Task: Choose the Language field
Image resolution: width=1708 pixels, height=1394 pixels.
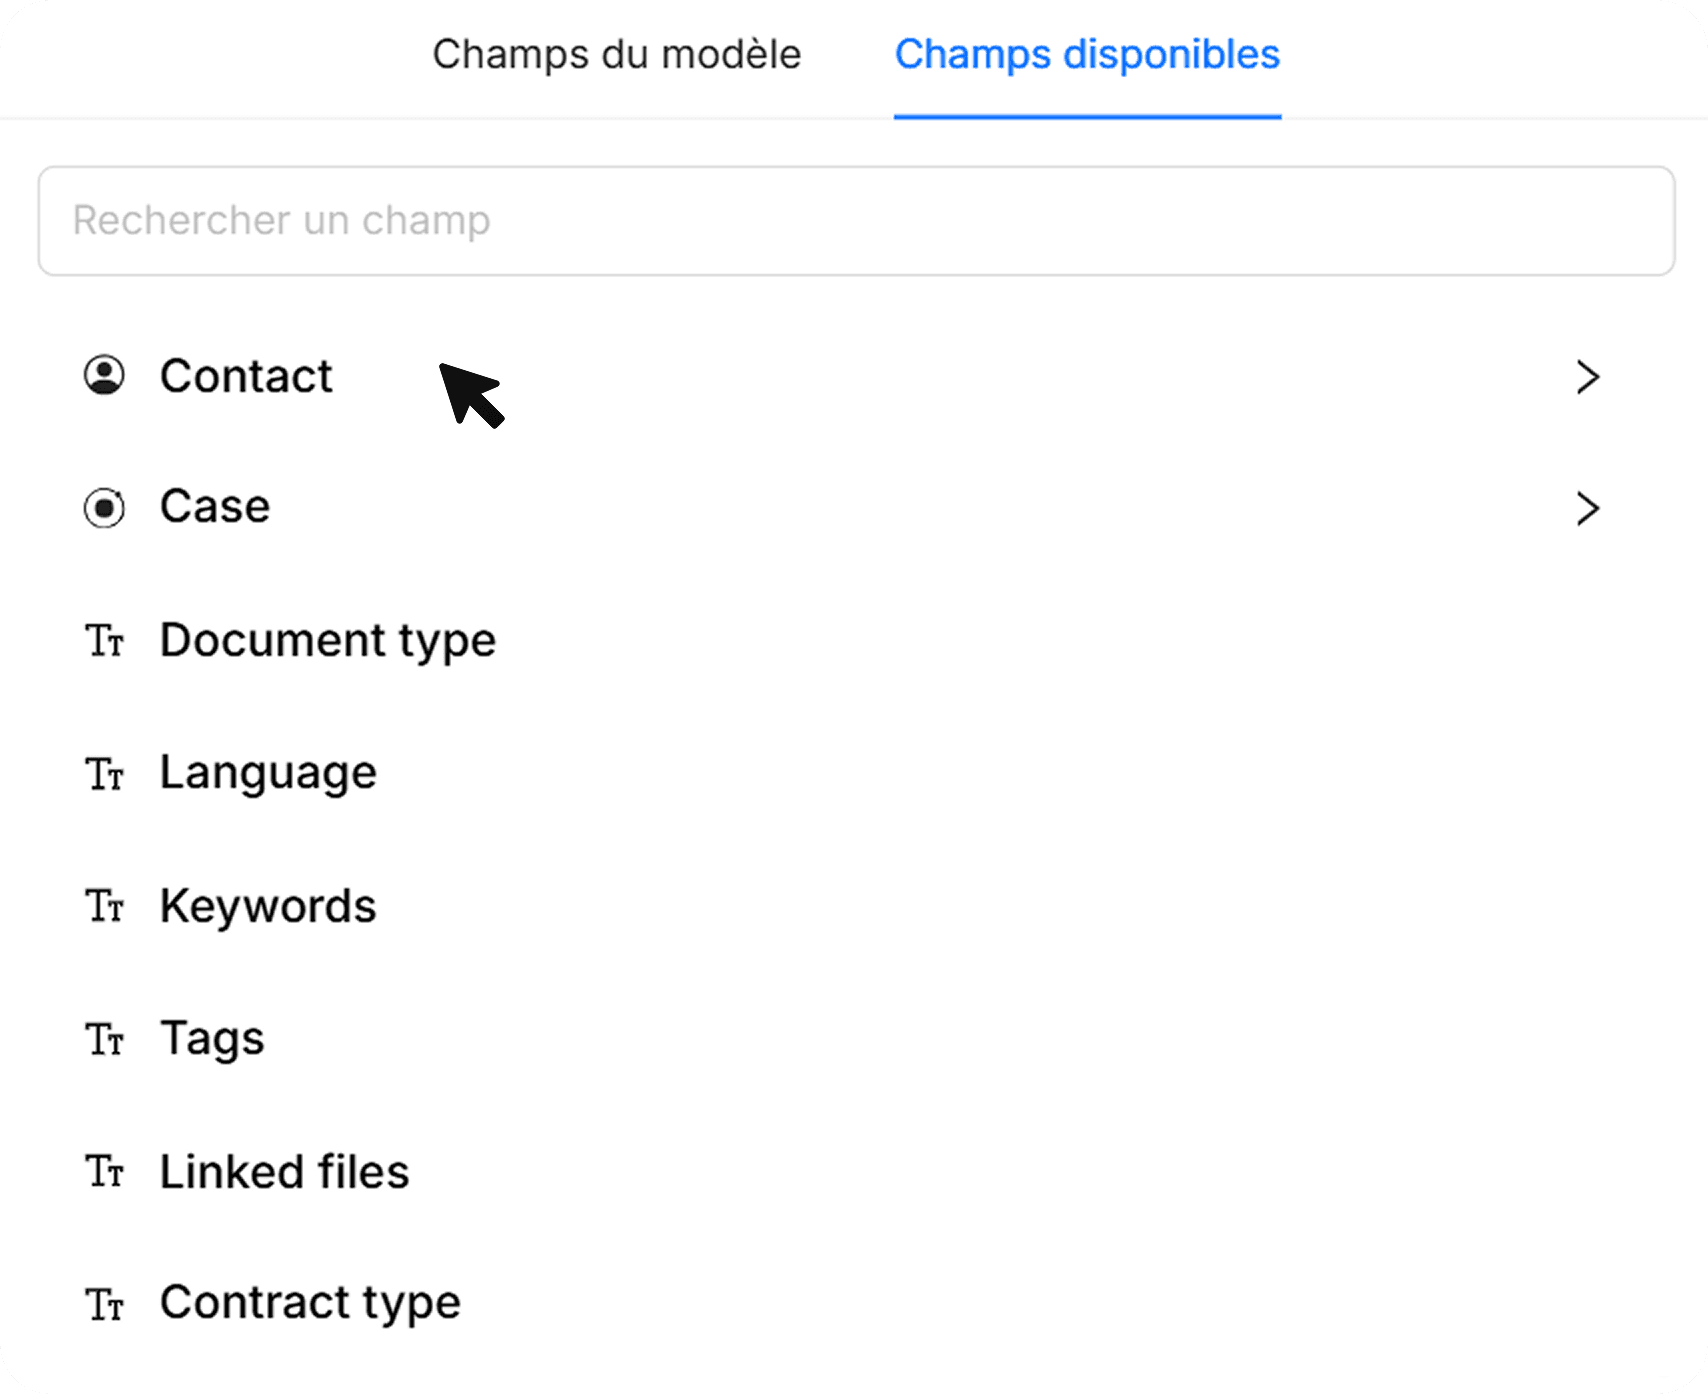Action: point(268,773)
